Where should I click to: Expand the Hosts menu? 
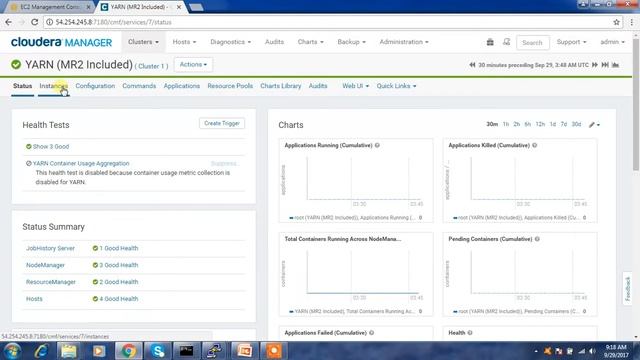[184, 42]
